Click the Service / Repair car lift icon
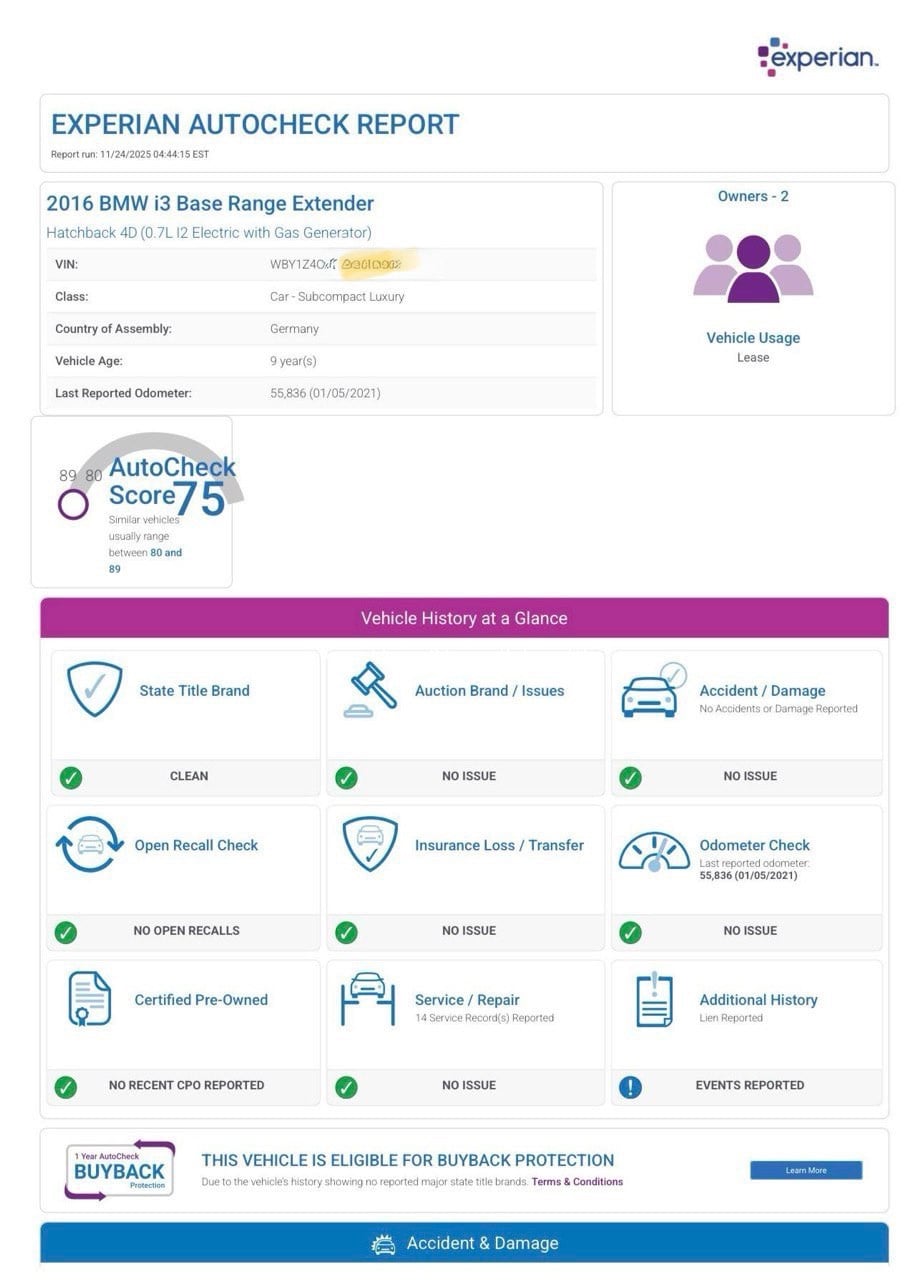This screenshot has height=1280, width=923. (367, 999)
